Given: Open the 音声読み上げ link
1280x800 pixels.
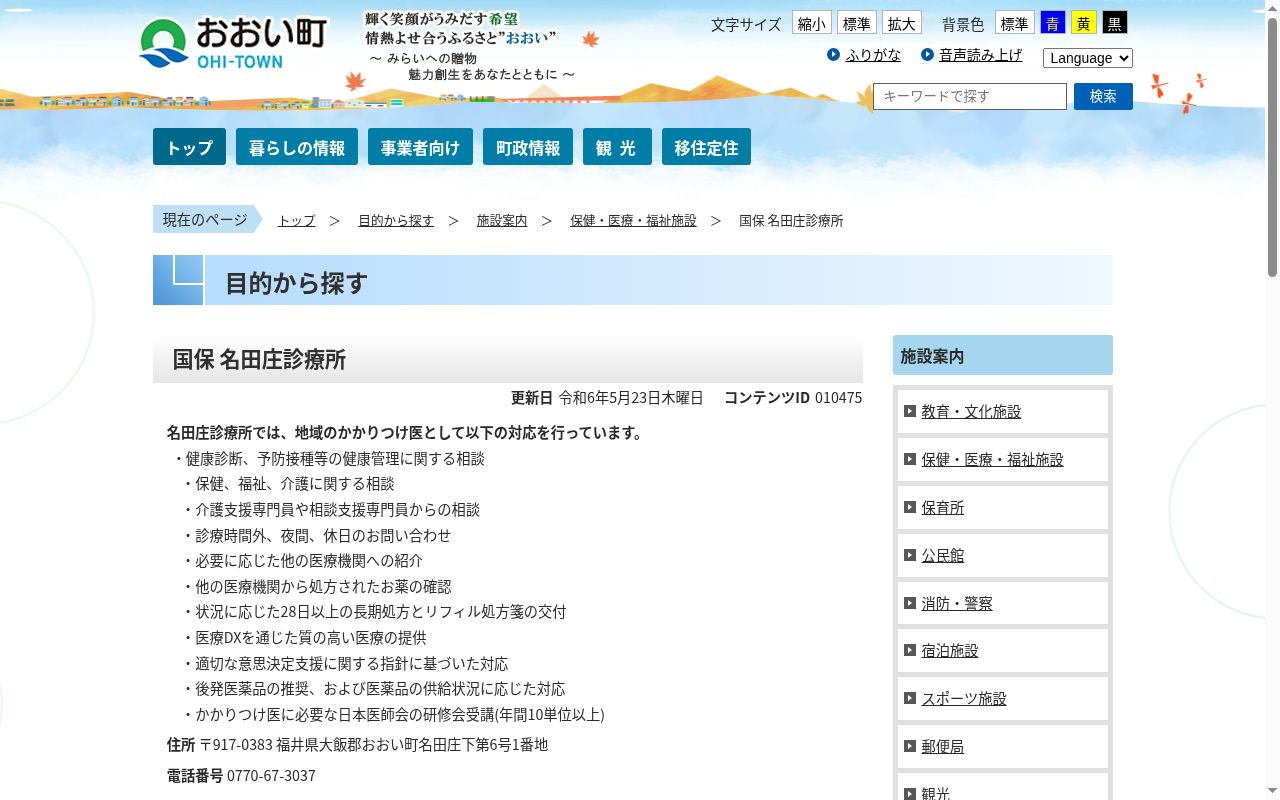Looking at the screenshot, I should 980,55.
